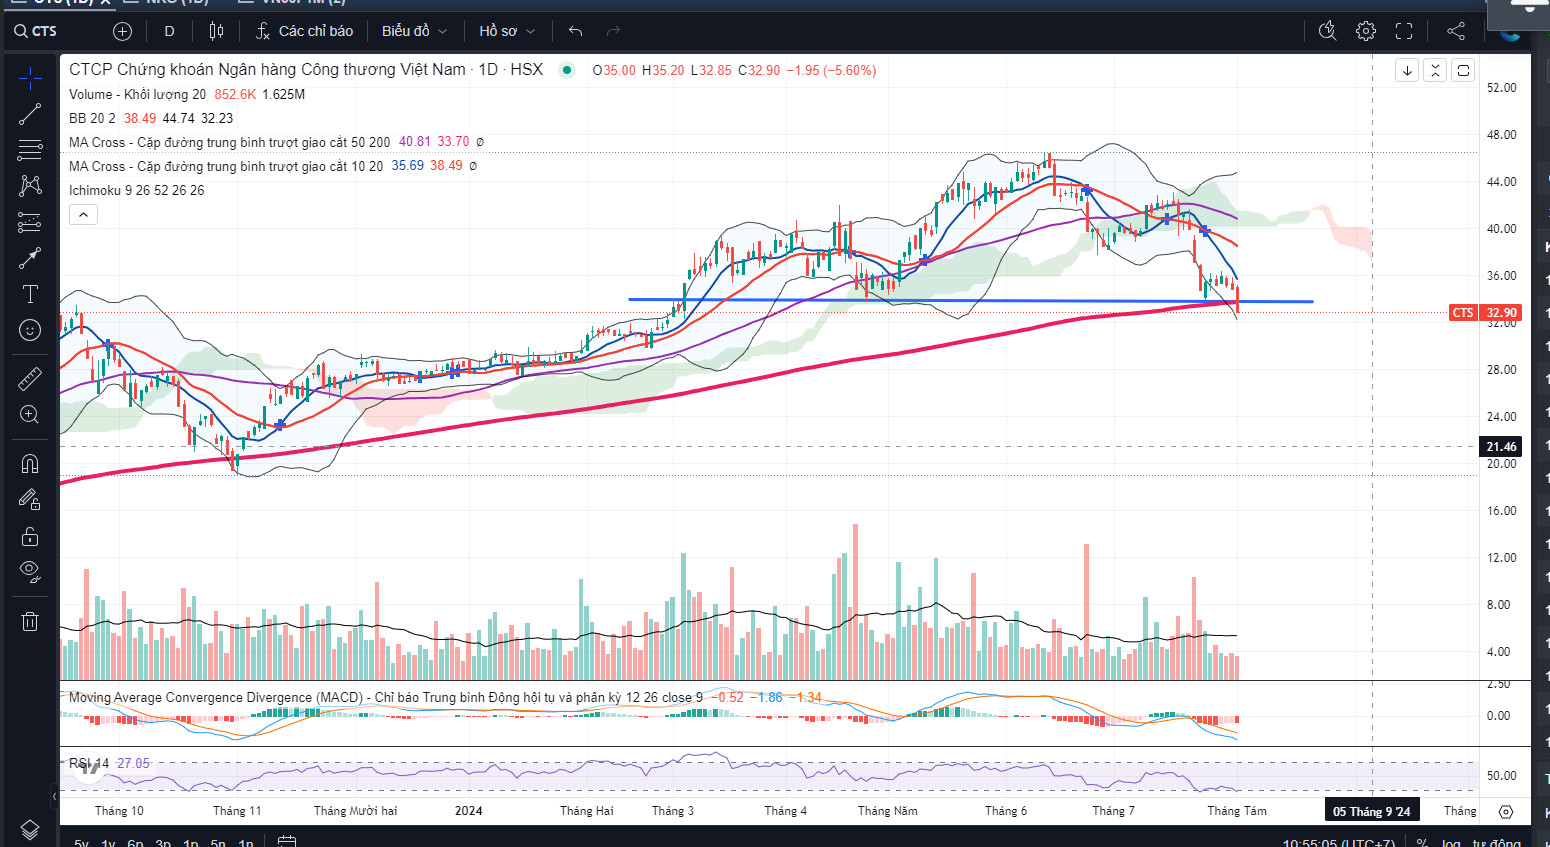Click the −1.95 (−5.60%) change value

point(831,70)
